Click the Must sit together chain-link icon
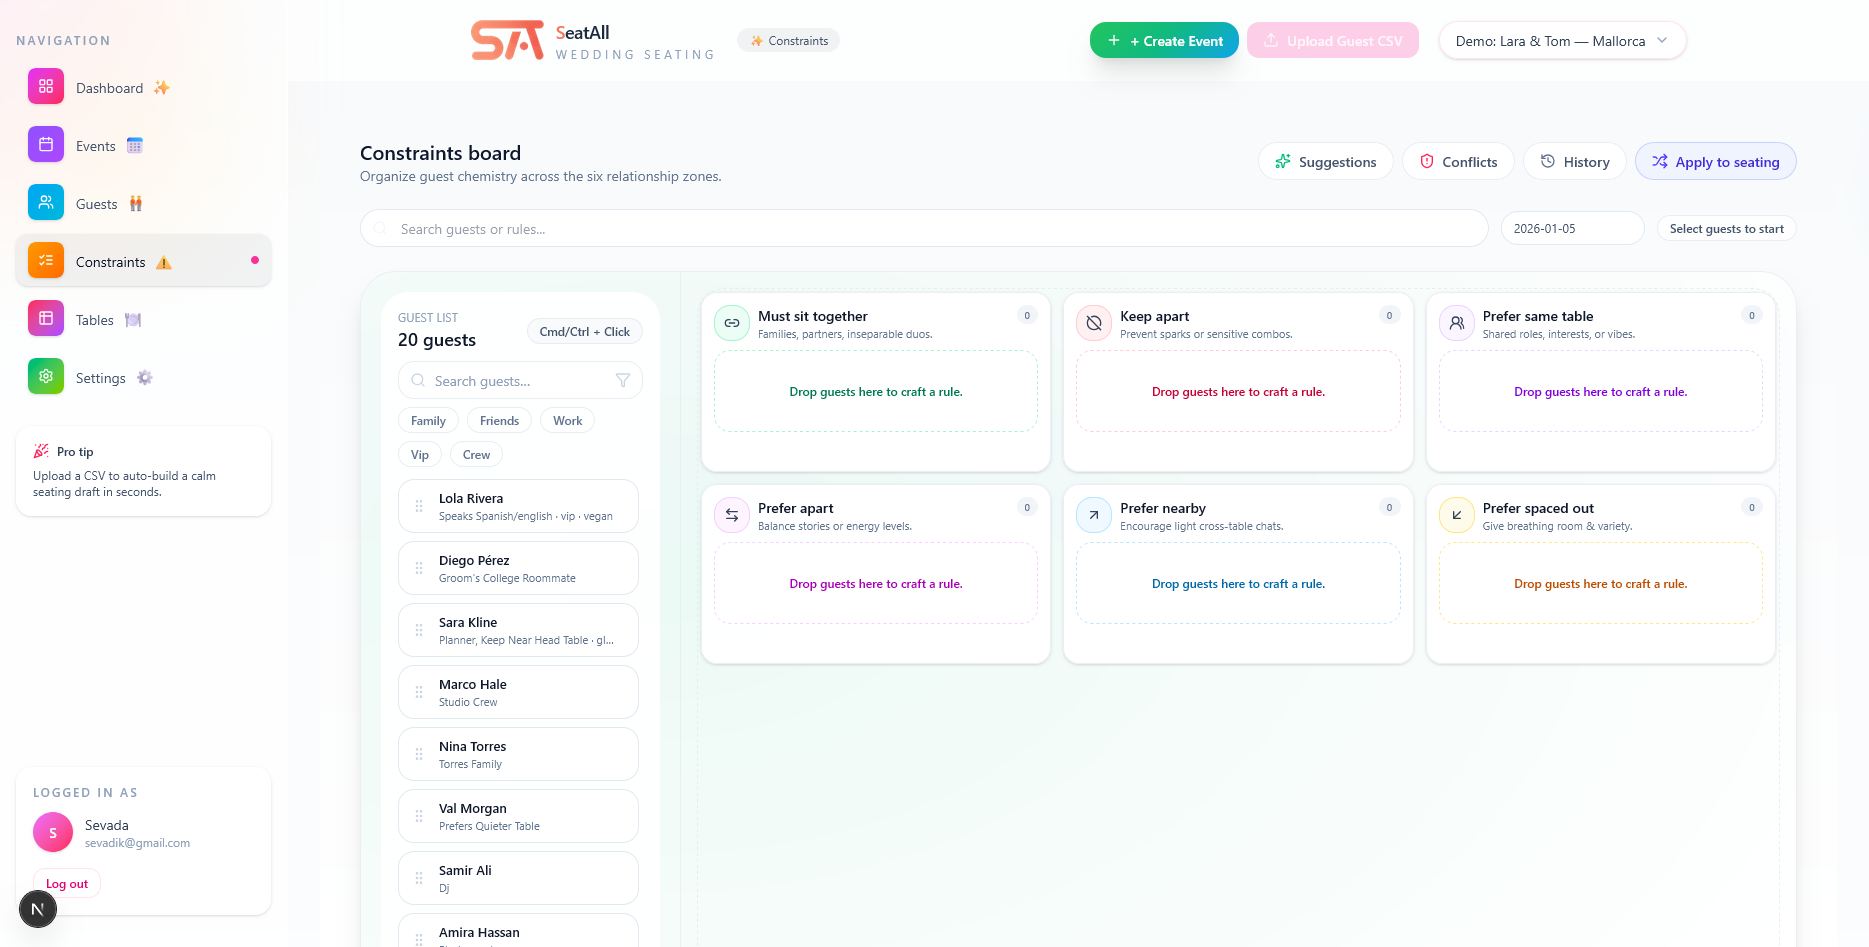Screen dimensions: 1869x947 point(732,322)
